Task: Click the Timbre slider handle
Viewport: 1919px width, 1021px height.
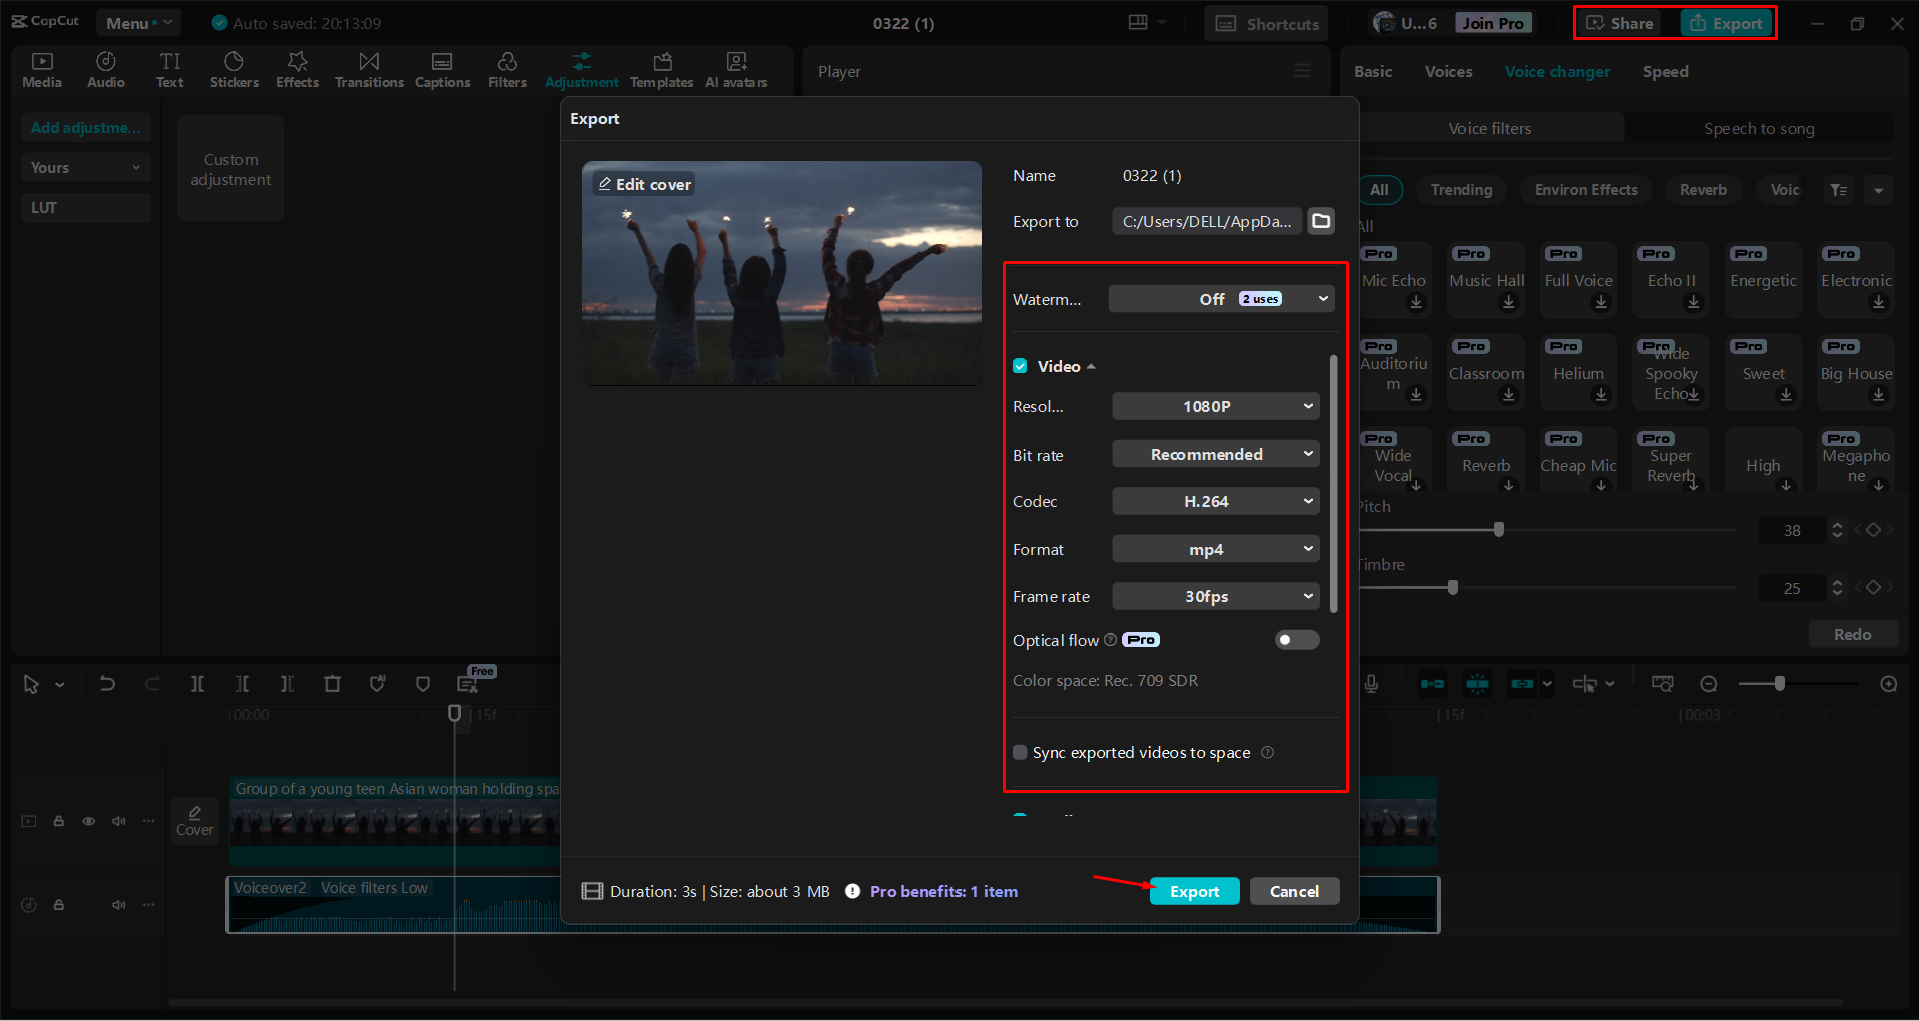Action: [x=1453, y=587]
